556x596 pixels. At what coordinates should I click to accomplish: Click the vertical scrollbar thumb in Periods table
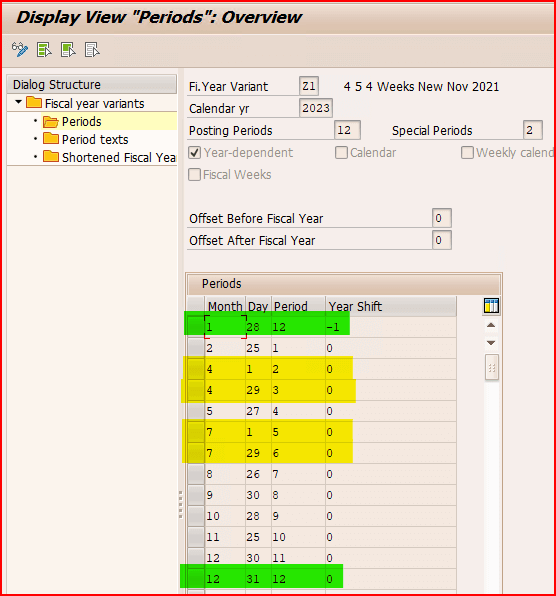pos(491,368)
